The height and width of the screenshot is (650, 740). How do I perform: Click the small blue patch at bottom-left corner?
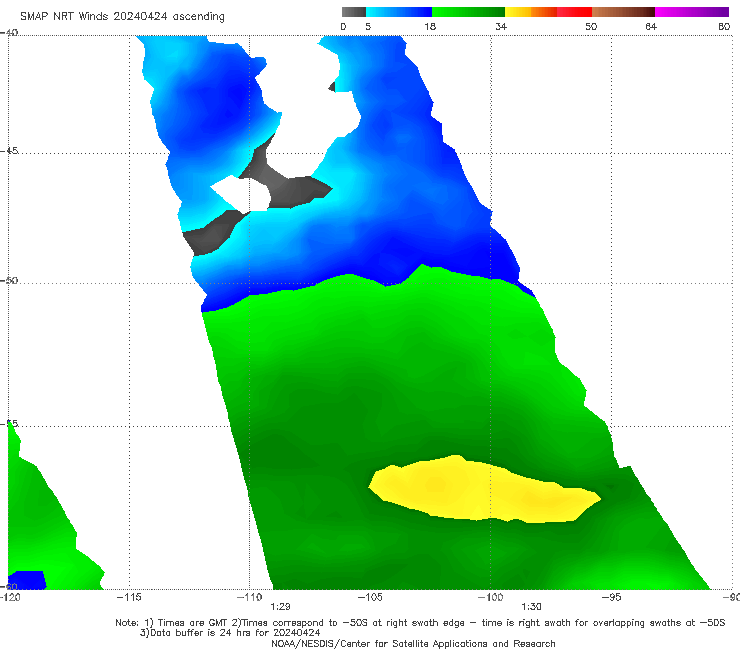(27, 580)
